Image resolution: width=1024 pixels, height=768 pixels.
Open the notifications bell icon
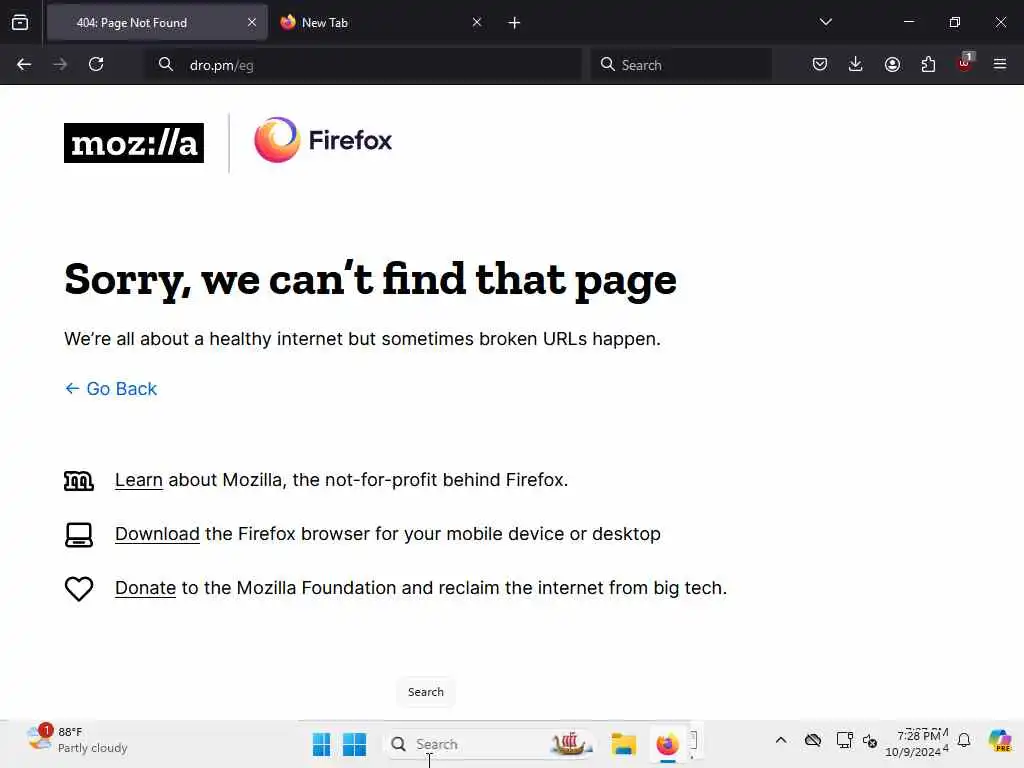(964, 741)
